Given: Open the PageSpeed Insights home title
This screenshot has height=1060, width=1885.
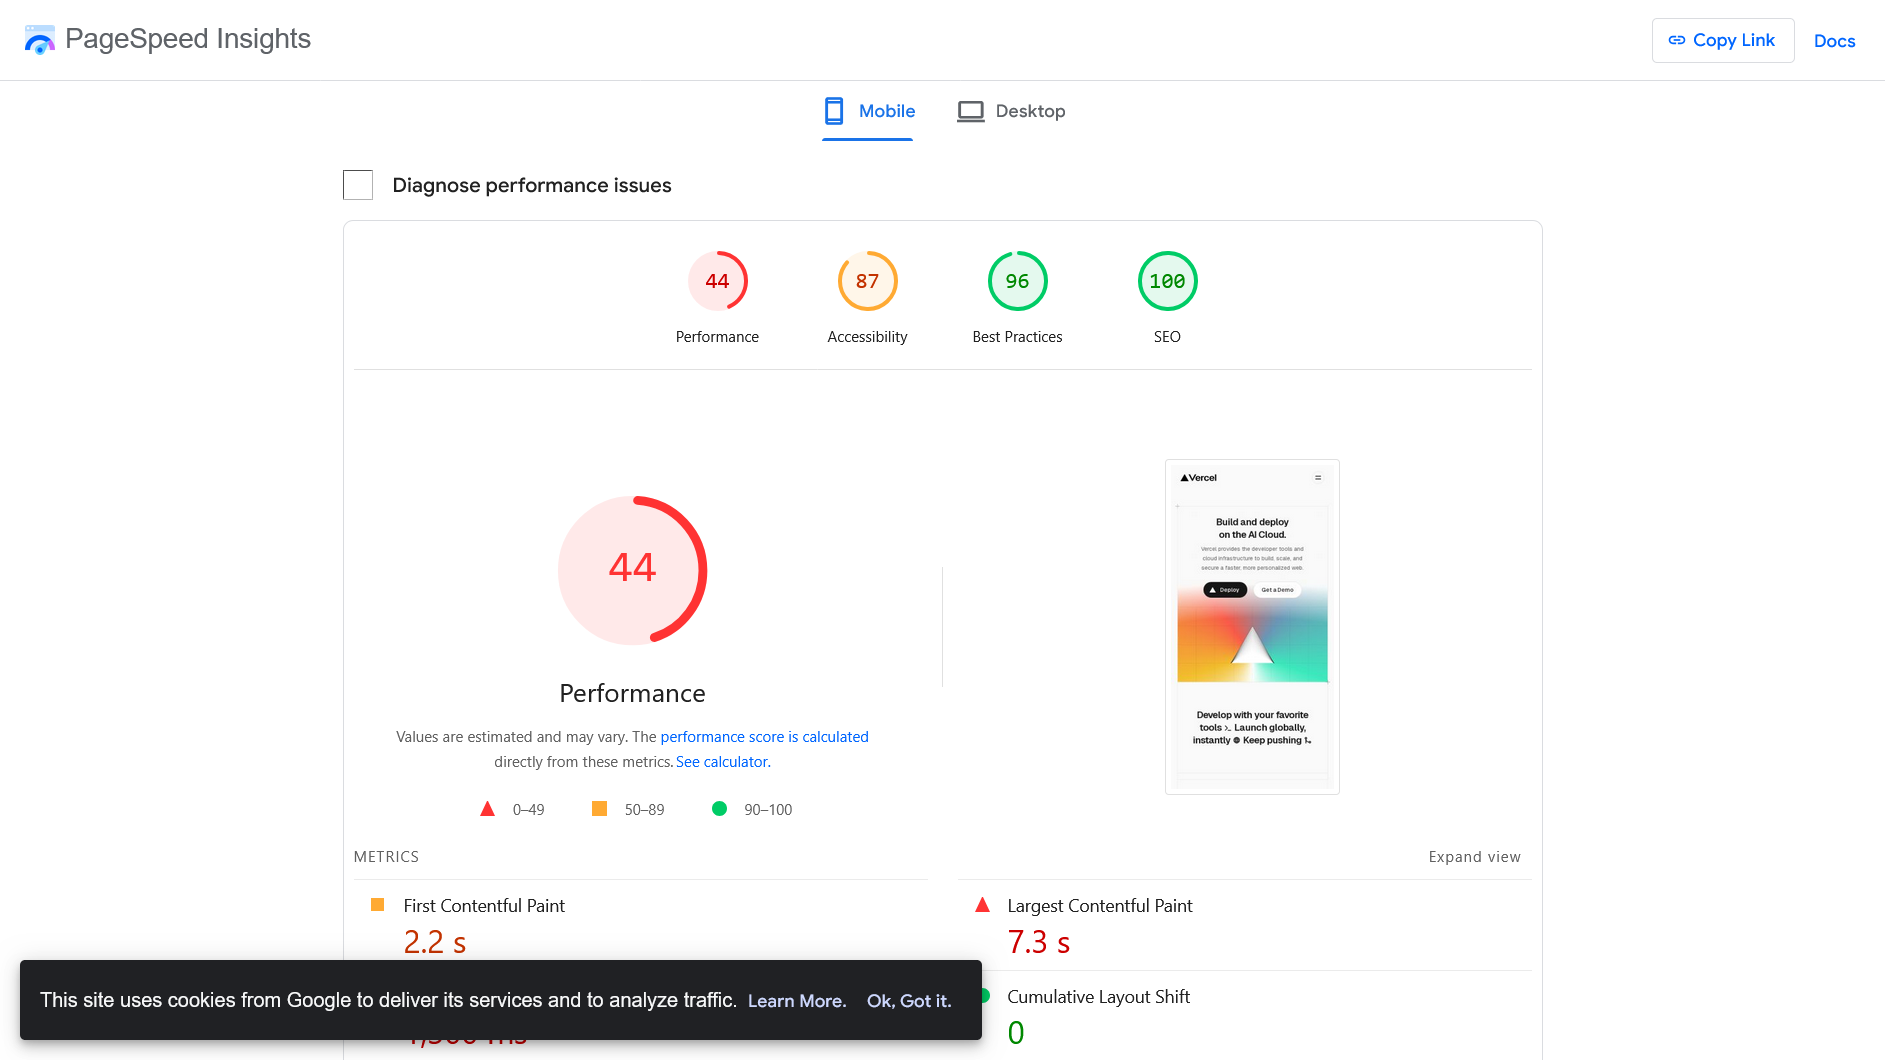Looking at the screenshot, I should pos(188,39).
